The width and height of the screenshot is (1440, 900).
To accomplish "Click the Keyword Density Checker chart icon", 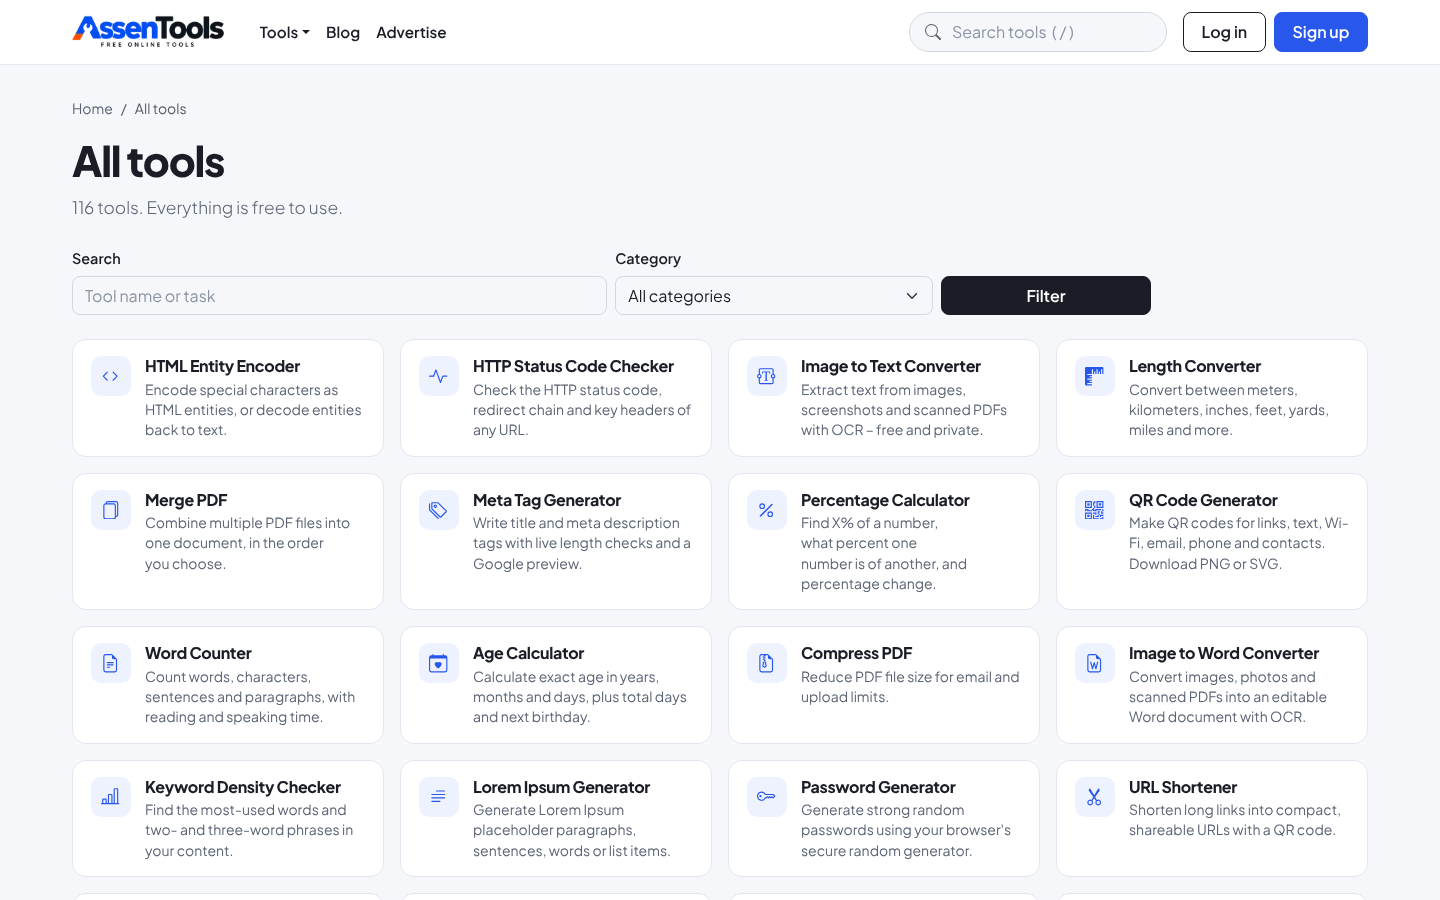I will click(111, 797).
